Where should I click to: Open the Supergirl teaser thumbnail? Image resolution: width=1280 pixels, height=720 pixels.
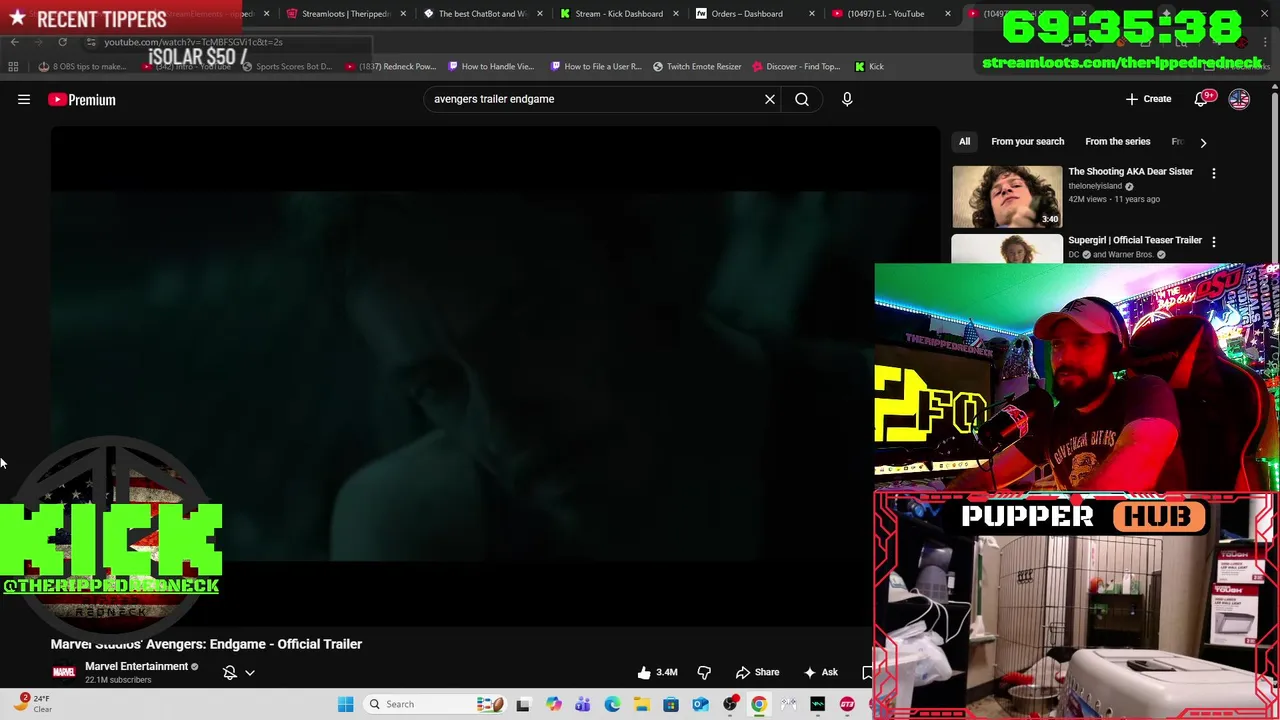point(1007,249)
